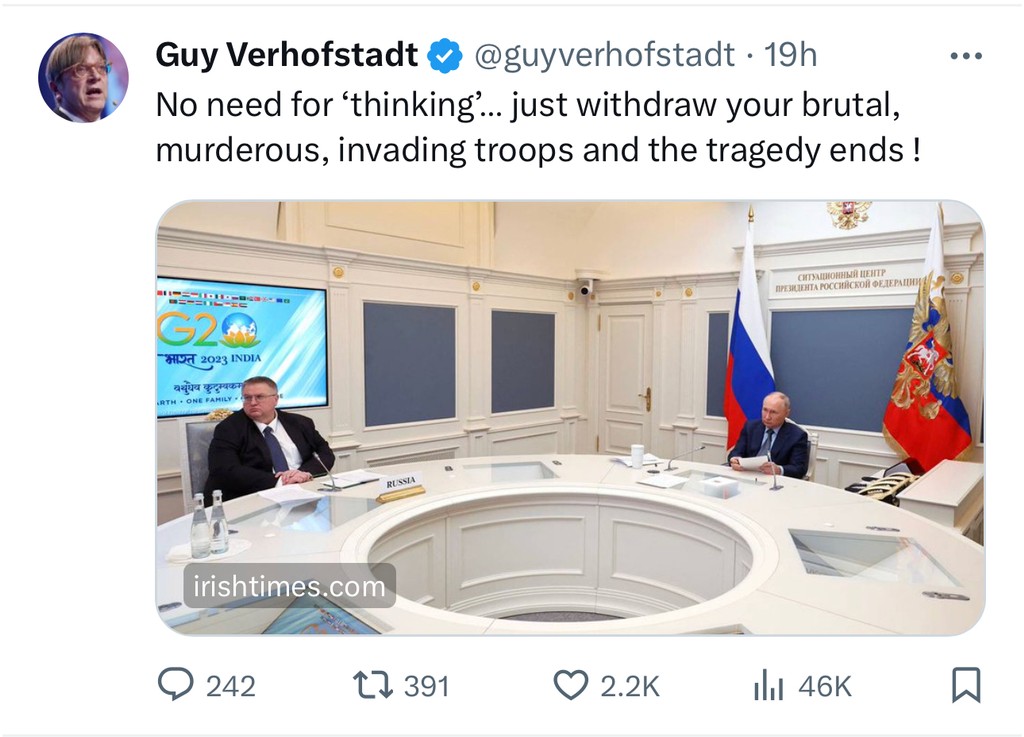Screen dimensions: 1024x737
Task: Click the G20 India screen in the photo
Action: click(x=241, y=344)
